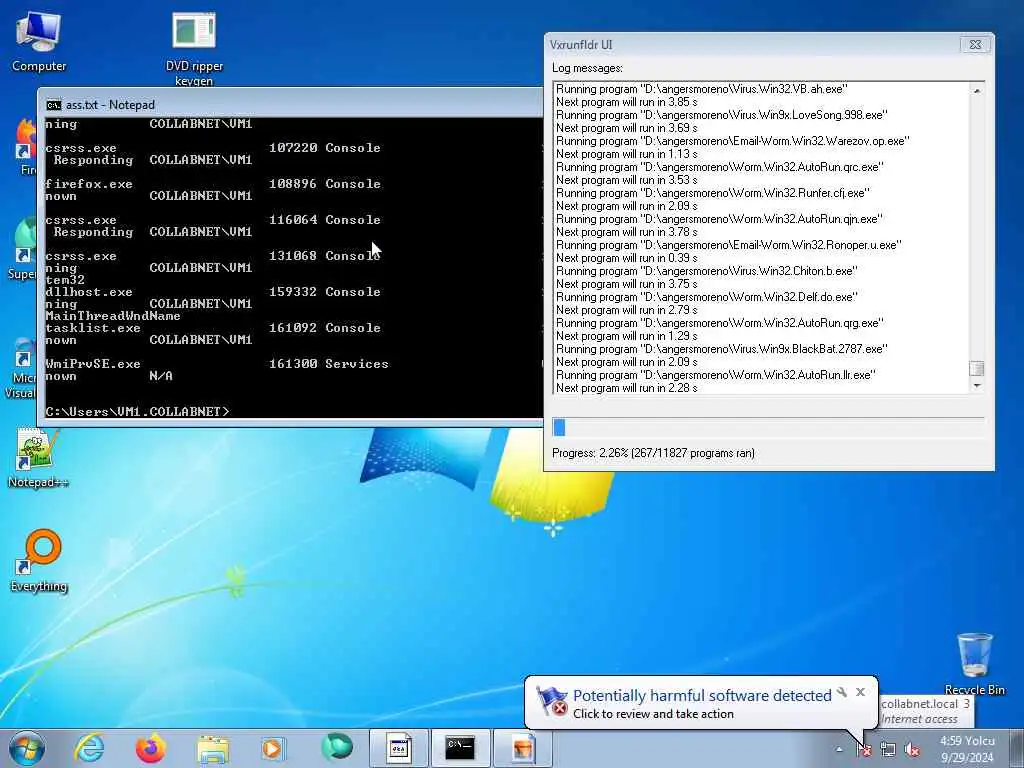Show hidden tray icons arrow

pos(839,749)
